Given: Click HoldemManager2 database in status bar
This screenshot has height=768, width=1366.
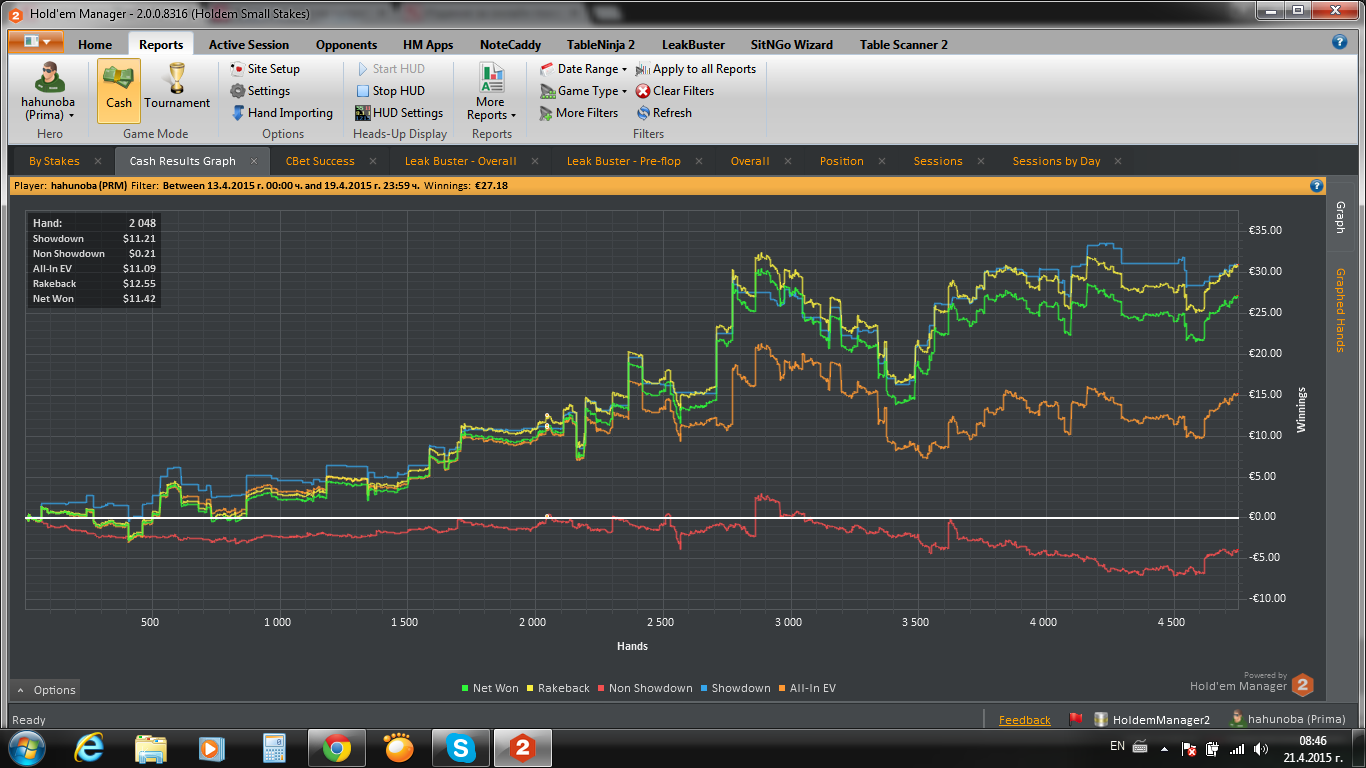Looking at the screenshot, I should tap(1152, 719).
